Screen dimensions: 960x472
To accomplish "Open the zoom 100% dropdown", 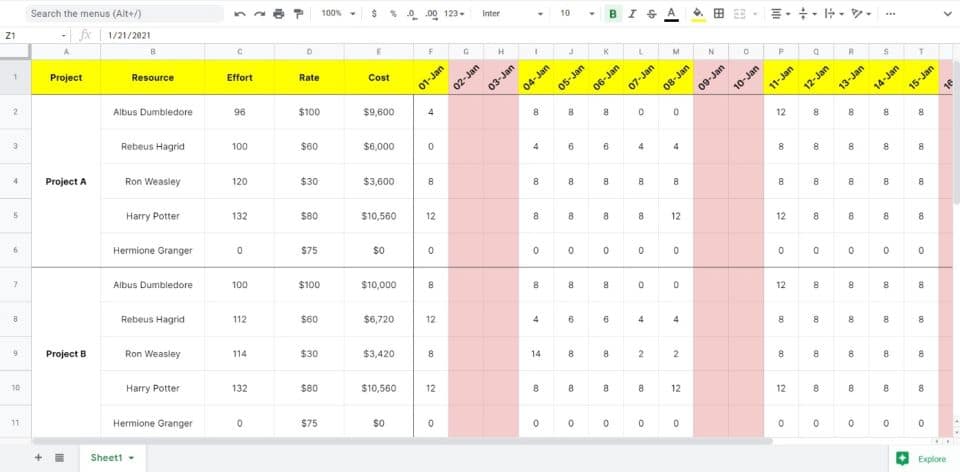I will 338,13.
